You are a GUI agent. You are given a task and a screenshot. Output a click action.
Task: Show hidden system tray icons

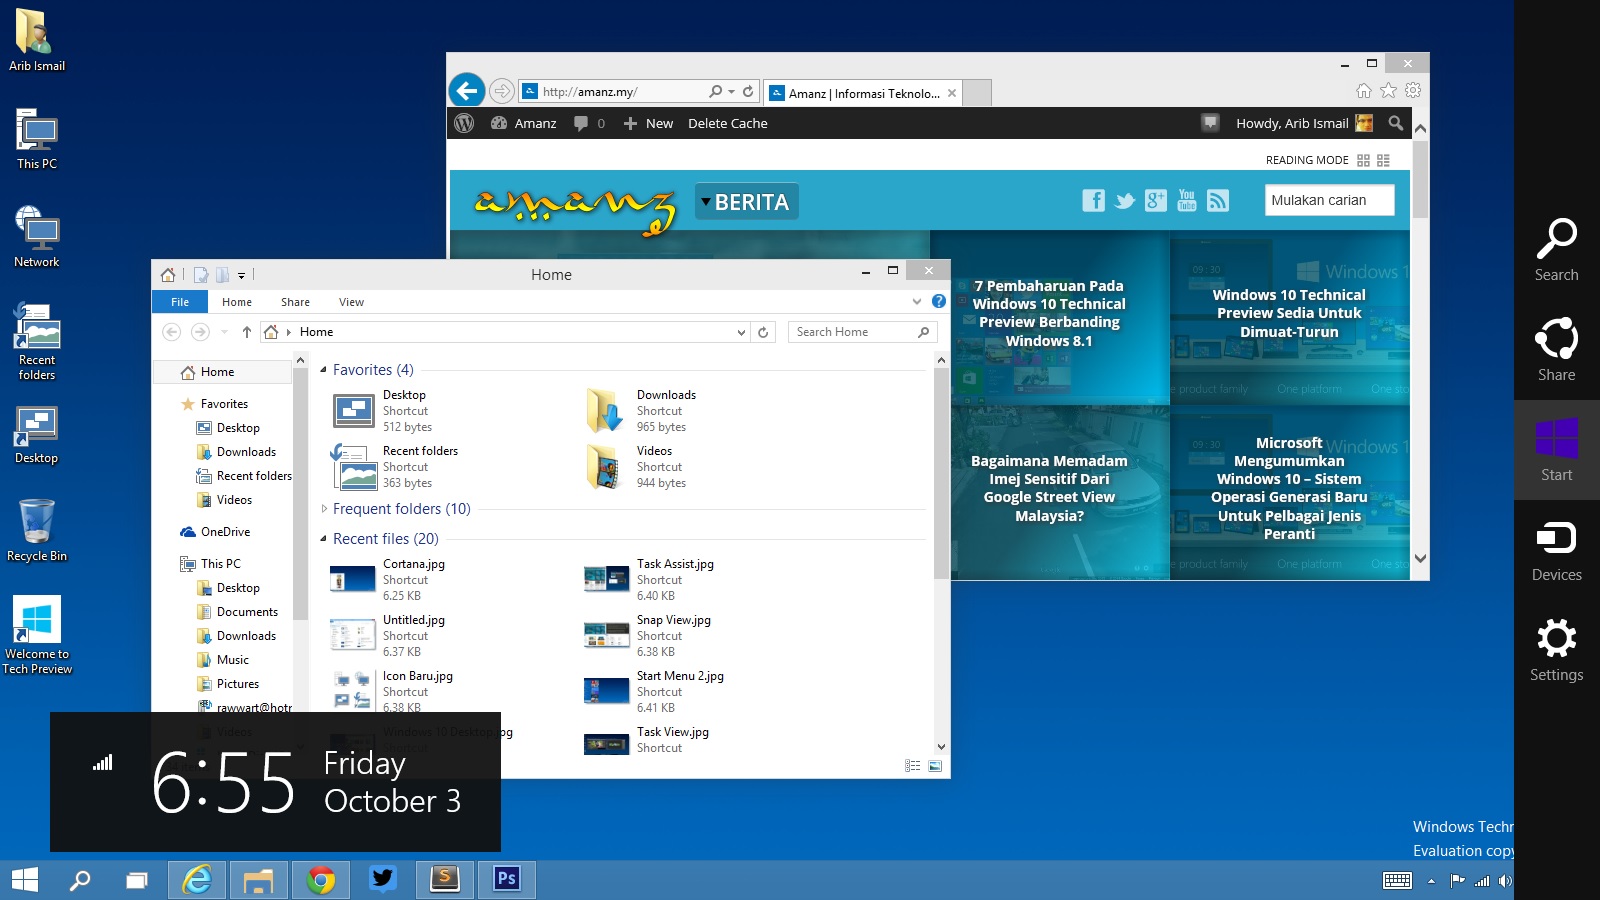click(x=1431, y=881)
